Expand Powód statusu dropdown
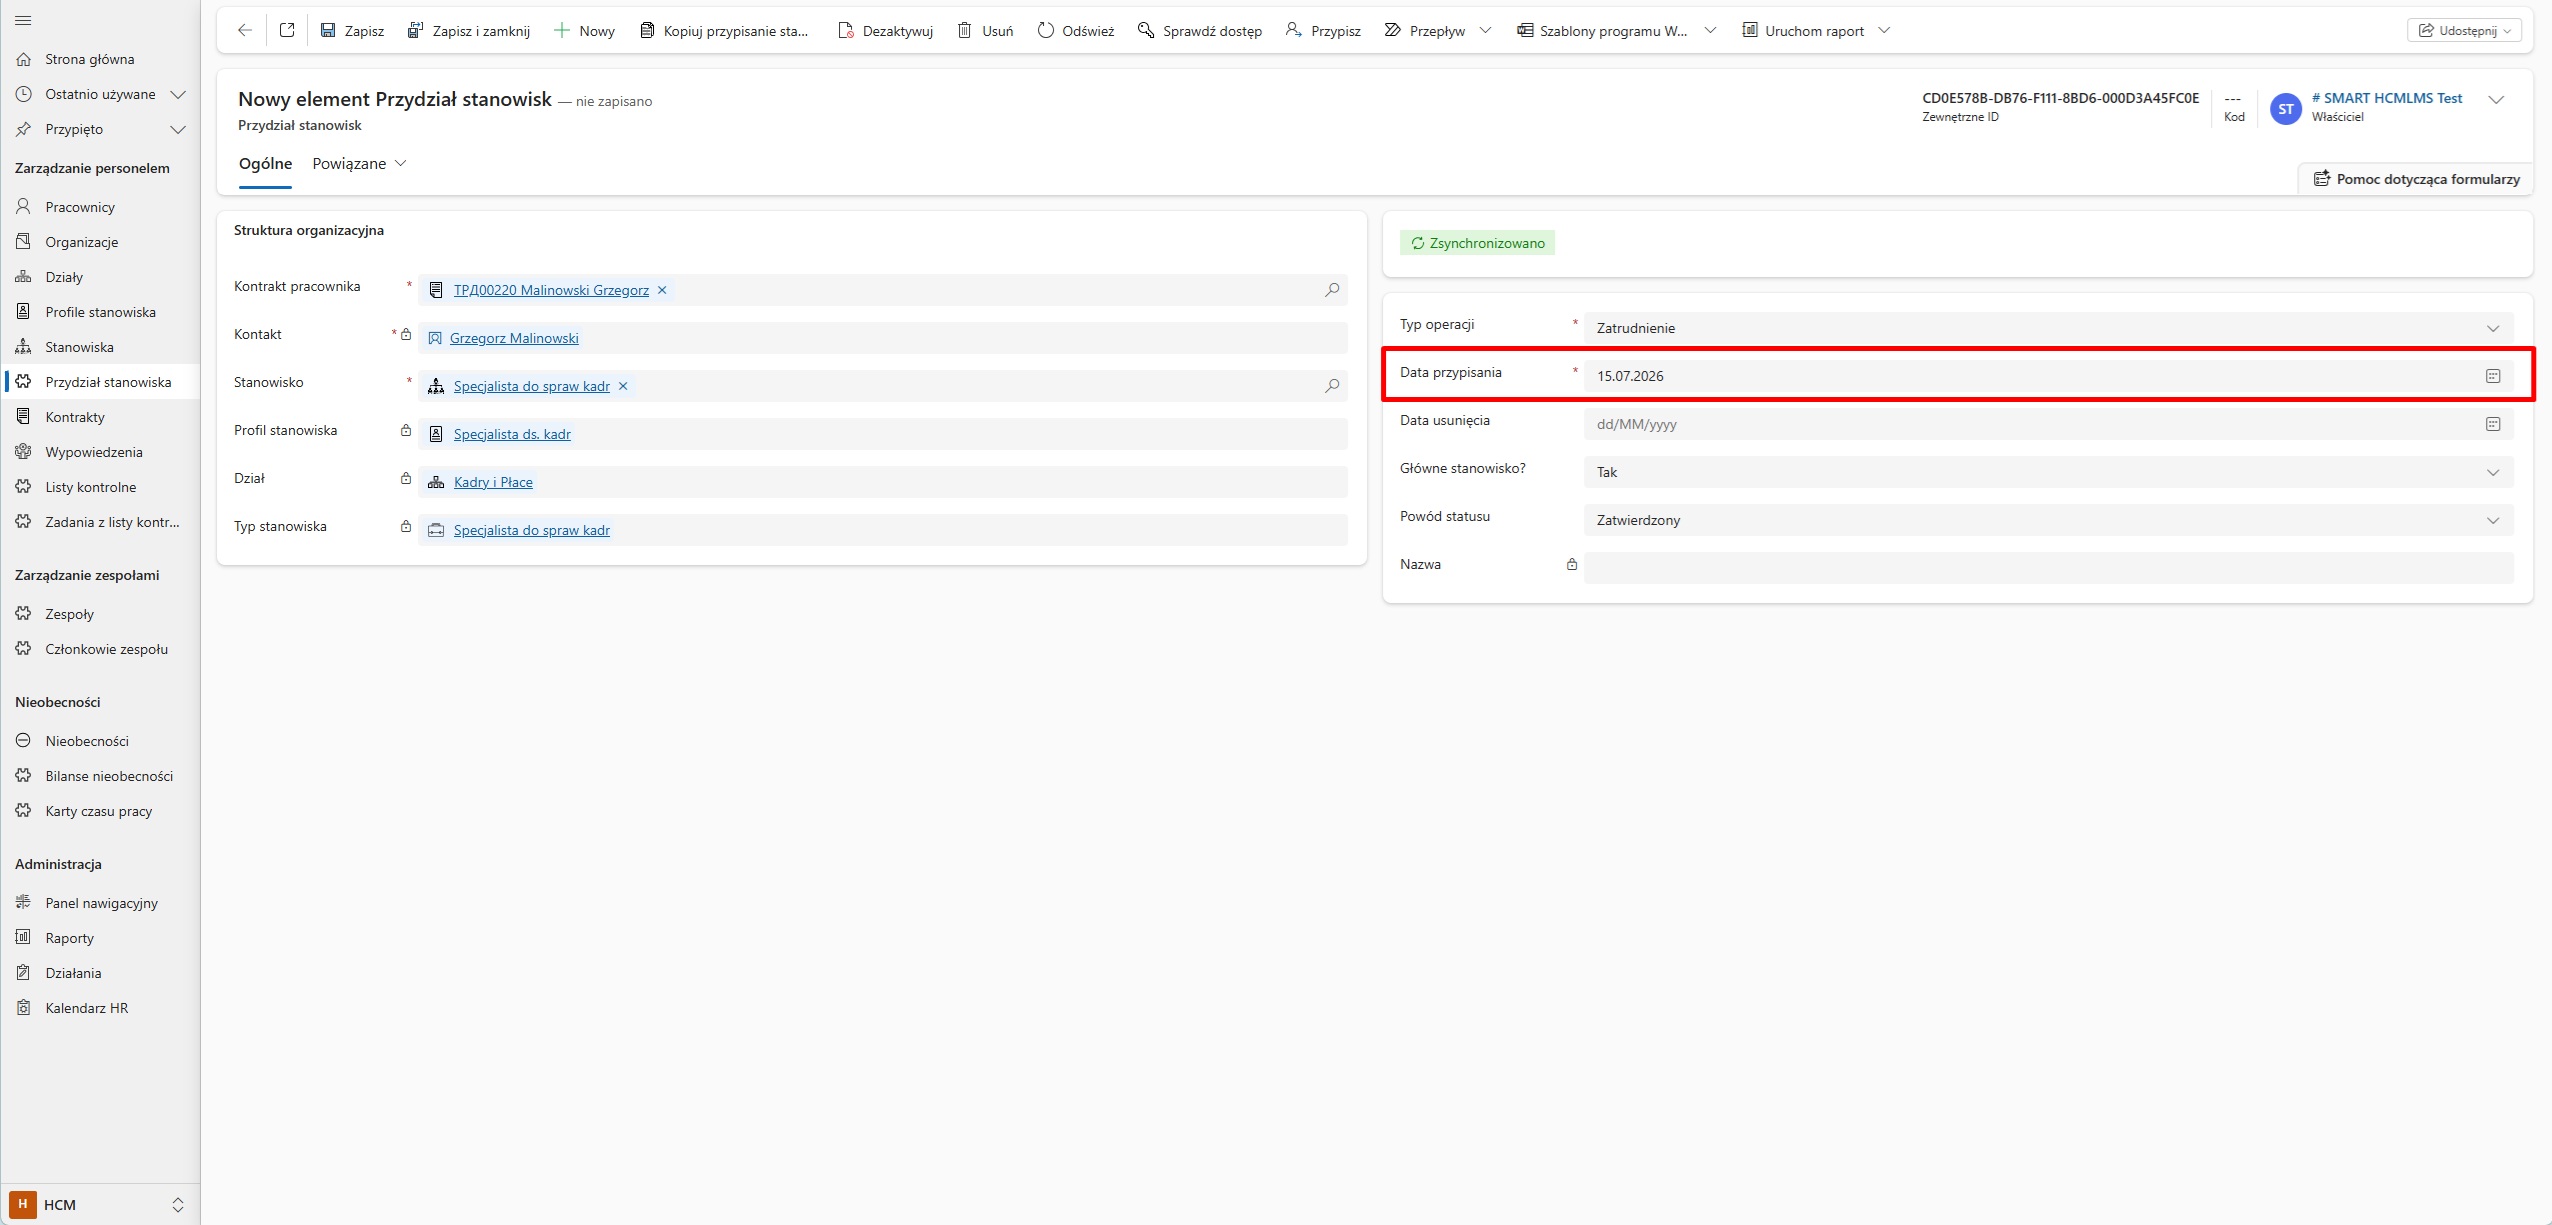 click(x=2048, y=520)
